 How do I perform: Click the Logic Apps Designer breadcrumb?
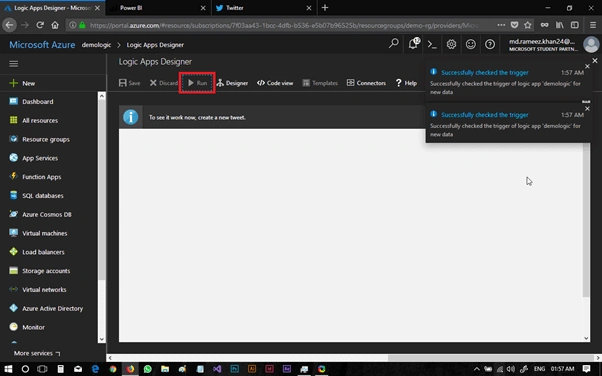[x=155, y=45]
